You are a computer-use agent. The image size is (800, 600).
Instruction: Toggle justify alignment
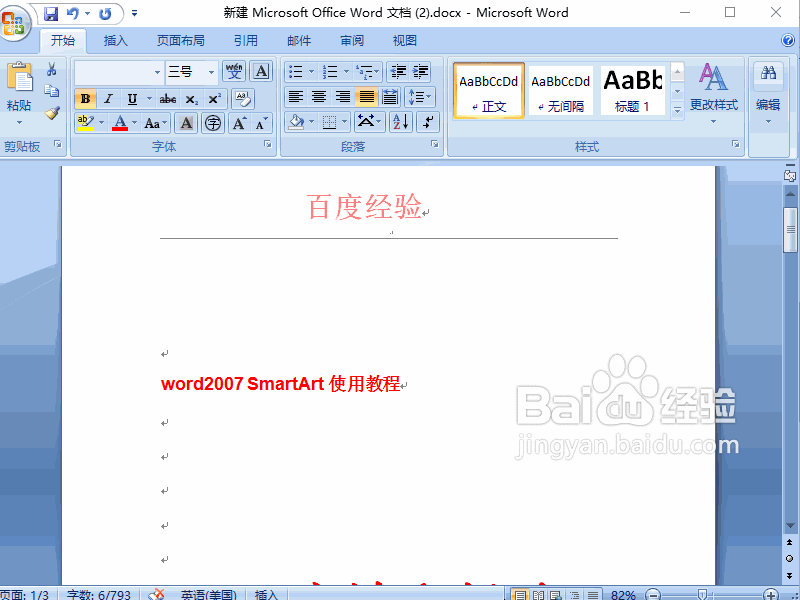366,96
